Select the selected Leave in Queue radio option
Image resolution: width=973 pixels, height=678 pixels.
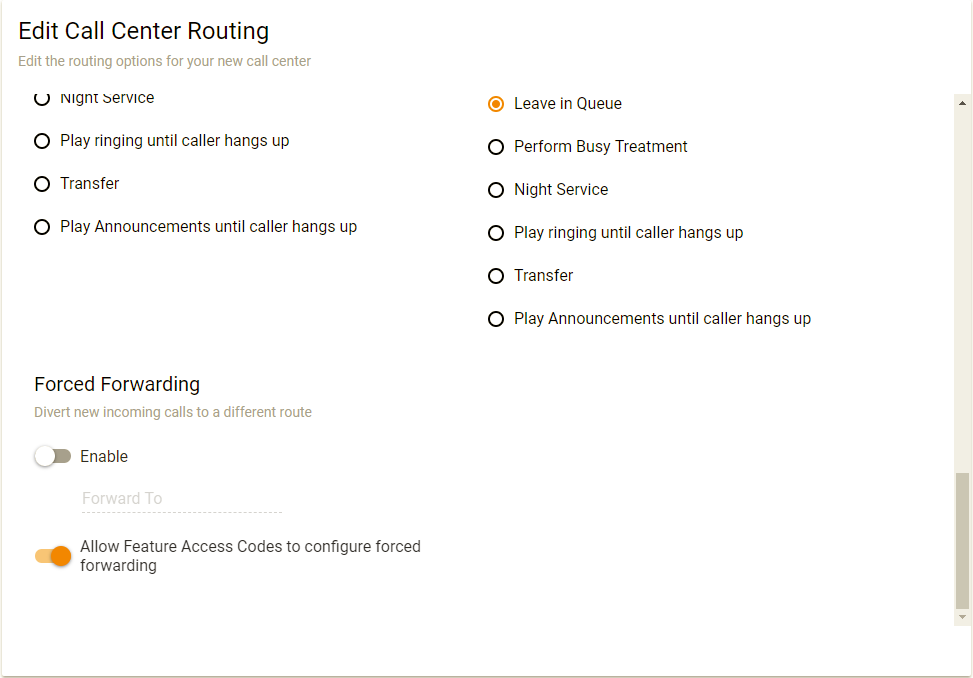pos(496,104)
